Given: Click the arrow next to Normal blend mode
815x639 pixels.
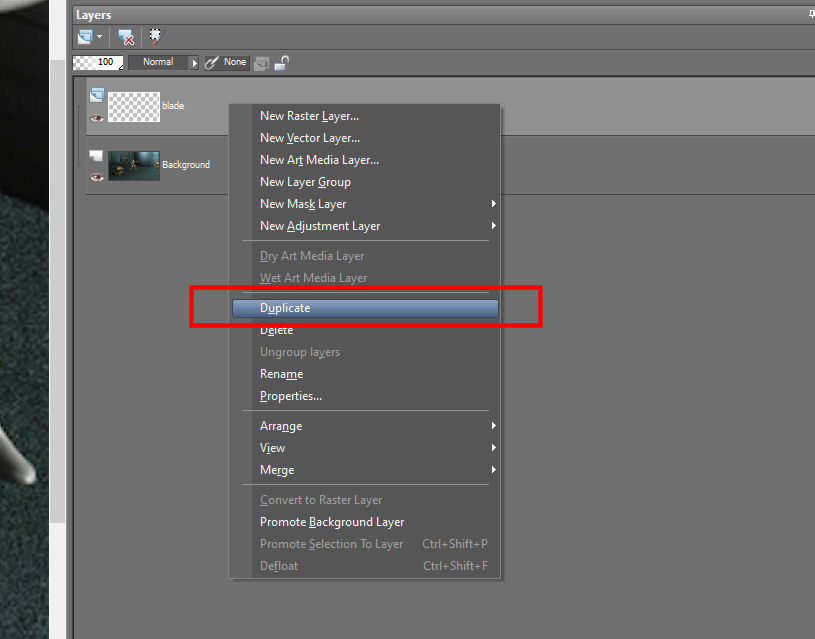Looking at the screenshot, I should [x=194, y=63].
